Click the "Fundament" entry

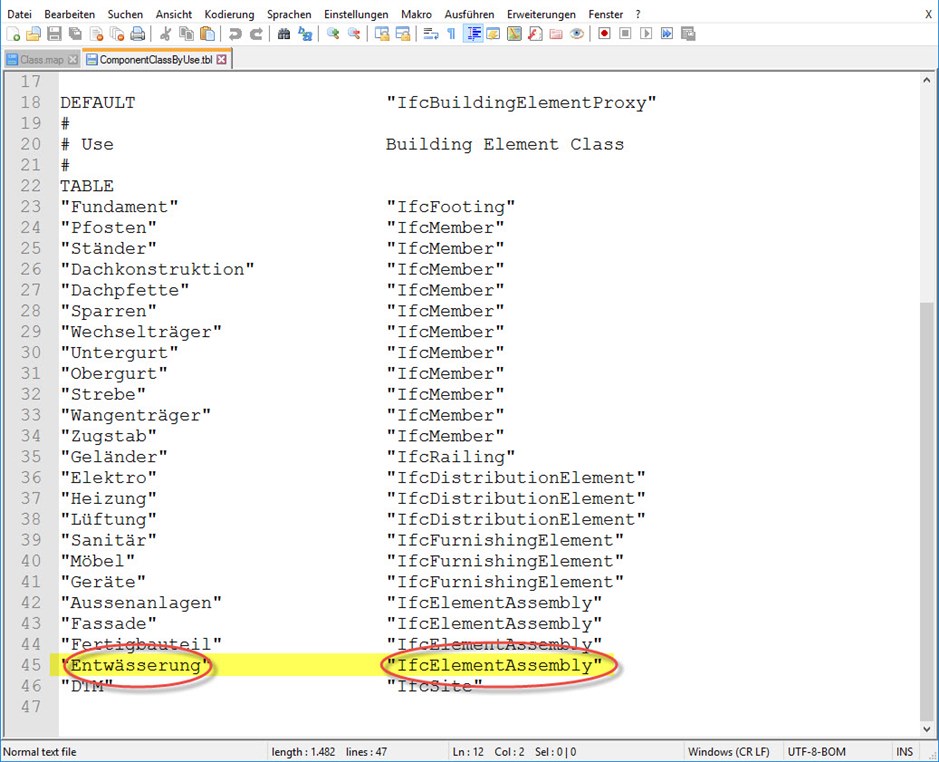tap(119, 207)
